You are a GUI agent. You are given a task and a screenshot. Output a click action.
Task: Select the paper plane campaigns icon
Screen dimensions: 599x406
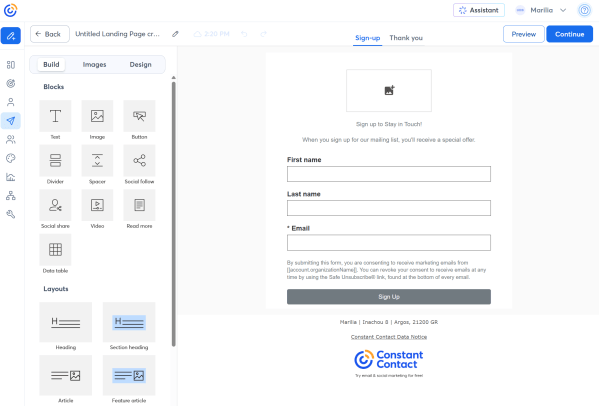point(11,121)
